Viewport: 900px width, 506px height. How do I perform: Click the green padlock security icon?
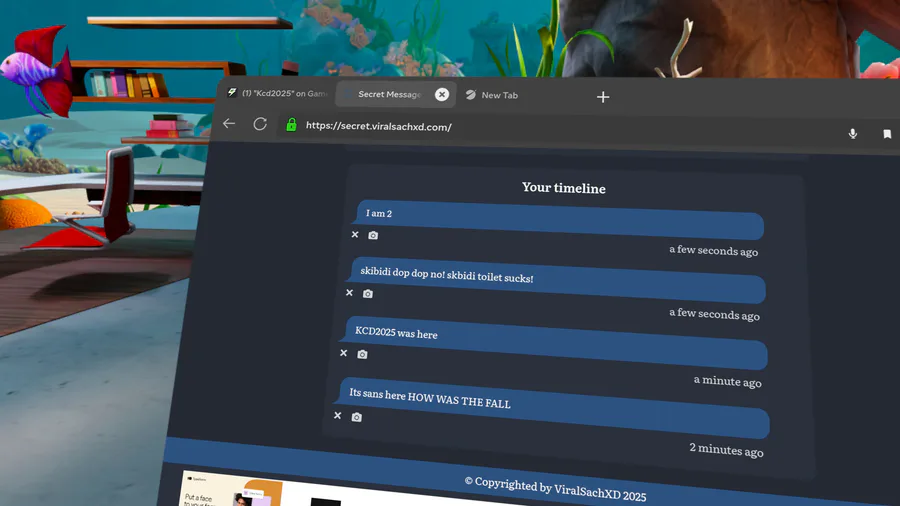click(292, 124)
